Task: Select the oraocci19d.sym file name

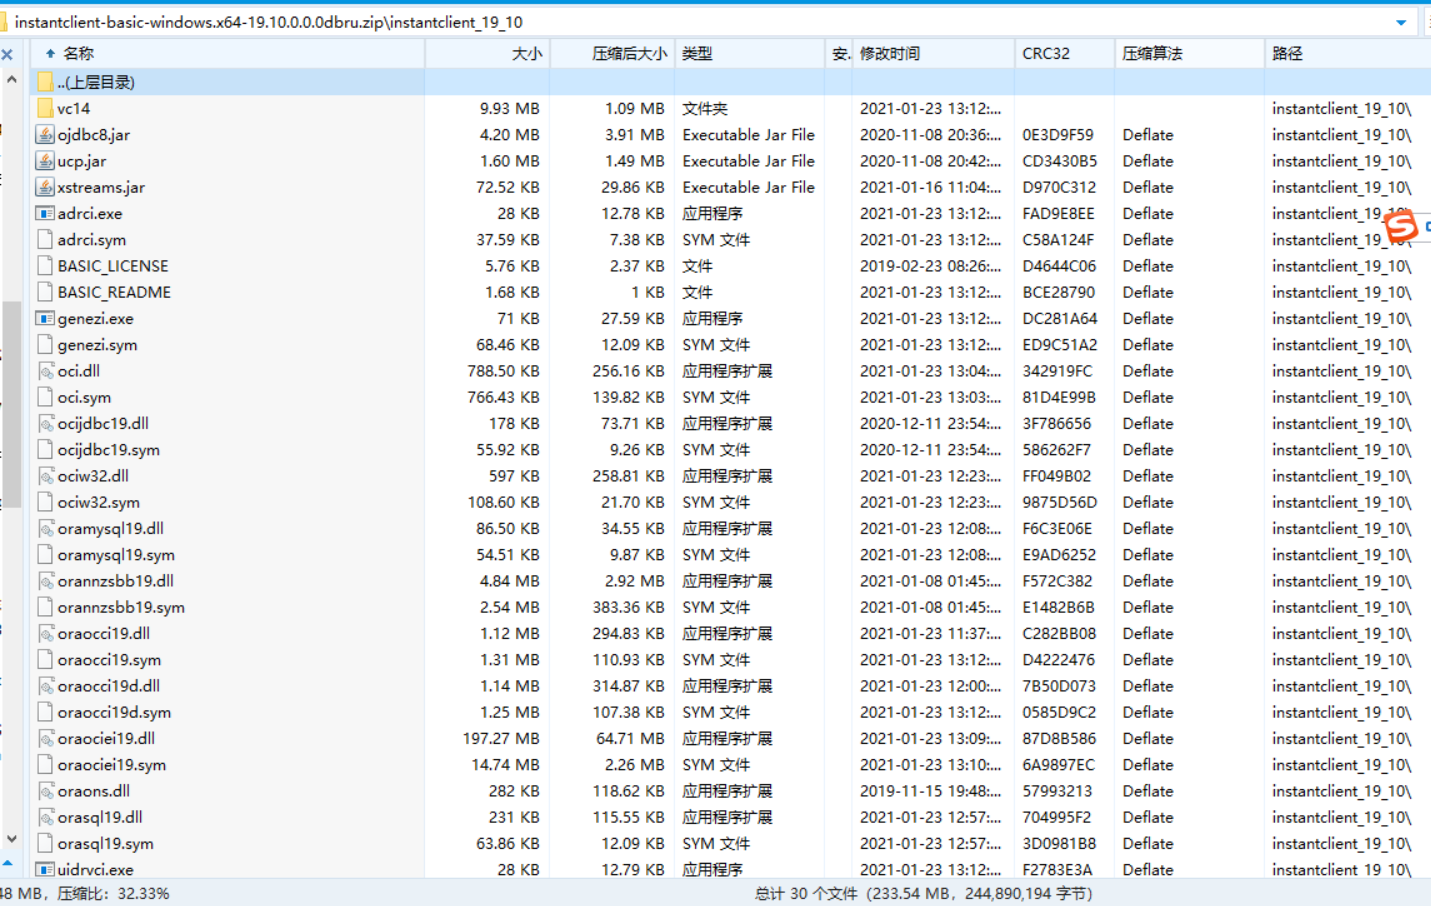Action: point(114,712)
